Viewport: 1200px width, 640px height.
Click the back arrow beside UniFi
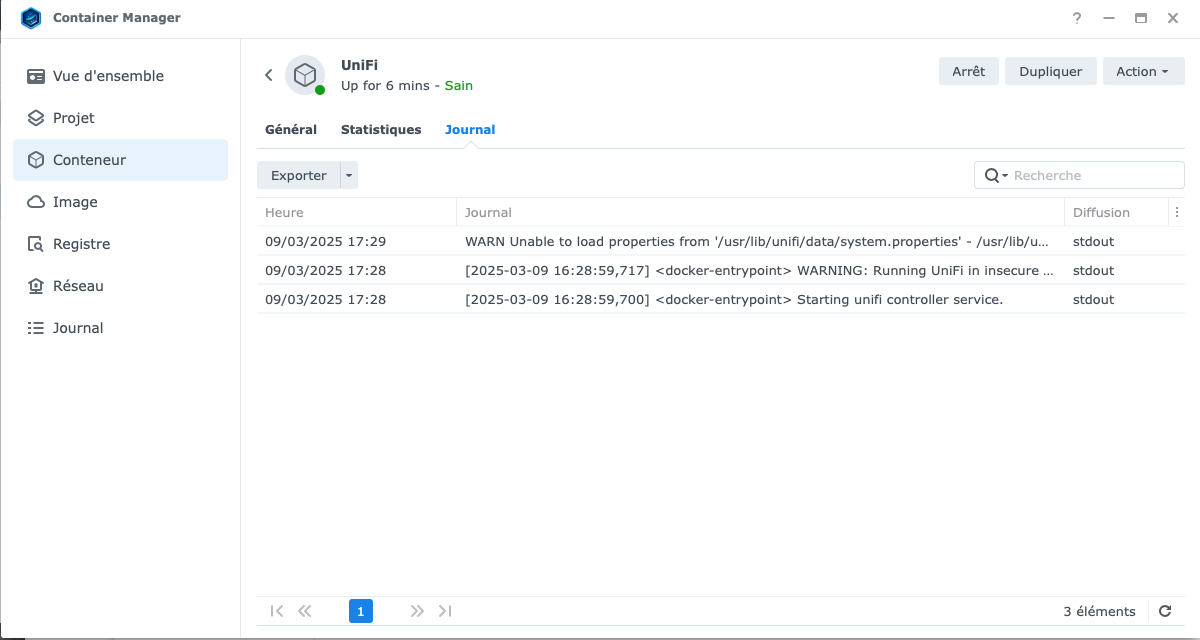coord(269,75)
